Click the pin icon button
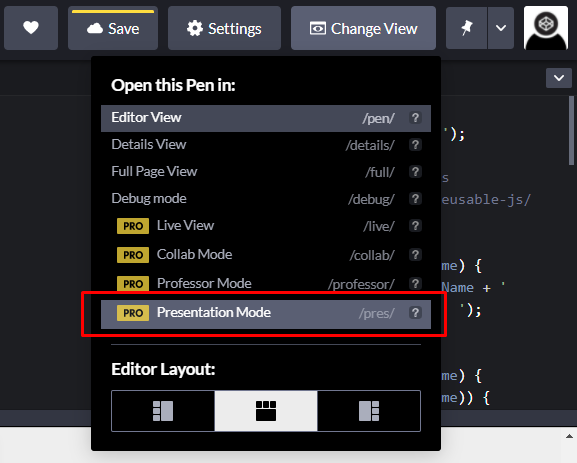The width and height of the screenshot is (577, 463). pyautogui.click(x=467, y=28)
